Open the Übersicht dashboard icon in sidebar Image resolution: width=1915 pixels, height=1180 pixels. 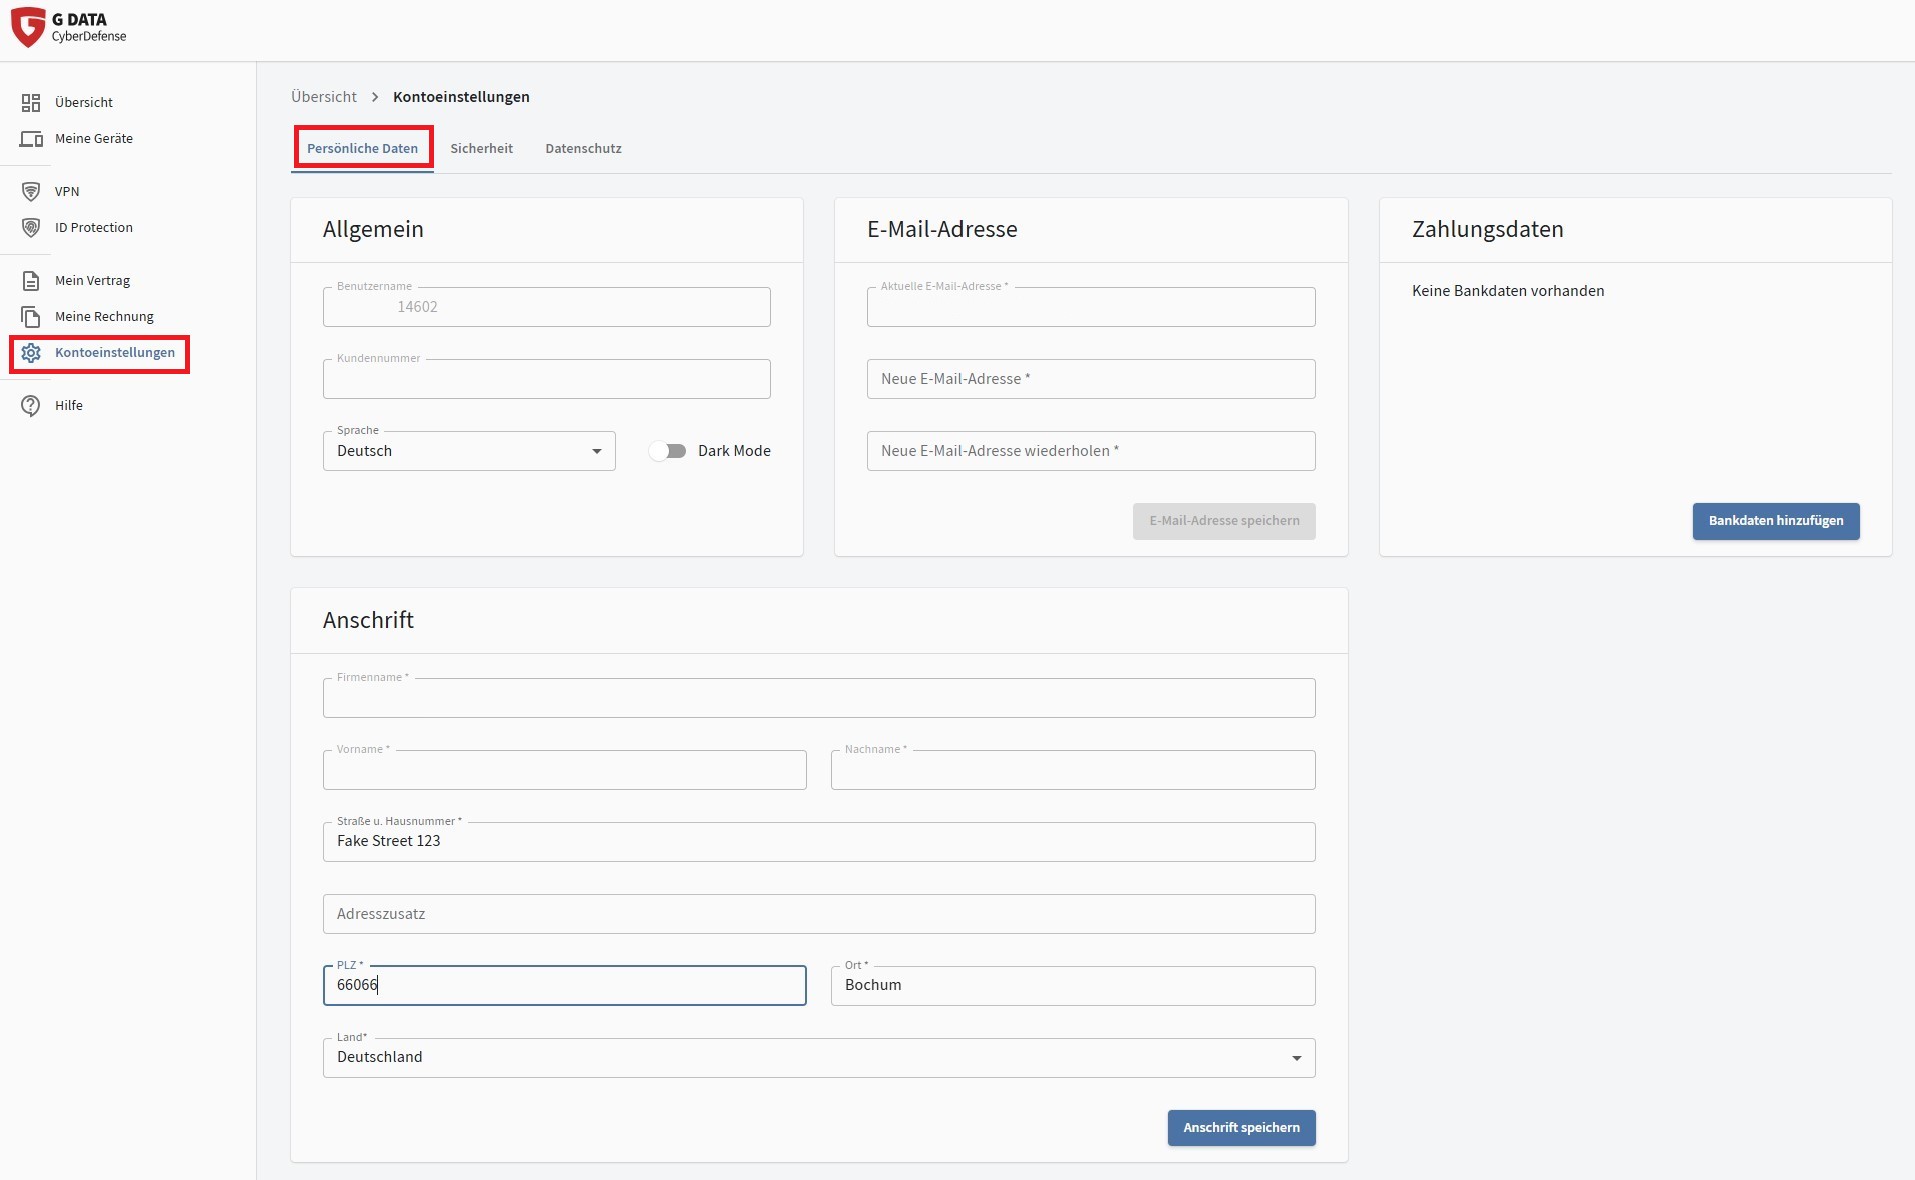coord(31,103)
